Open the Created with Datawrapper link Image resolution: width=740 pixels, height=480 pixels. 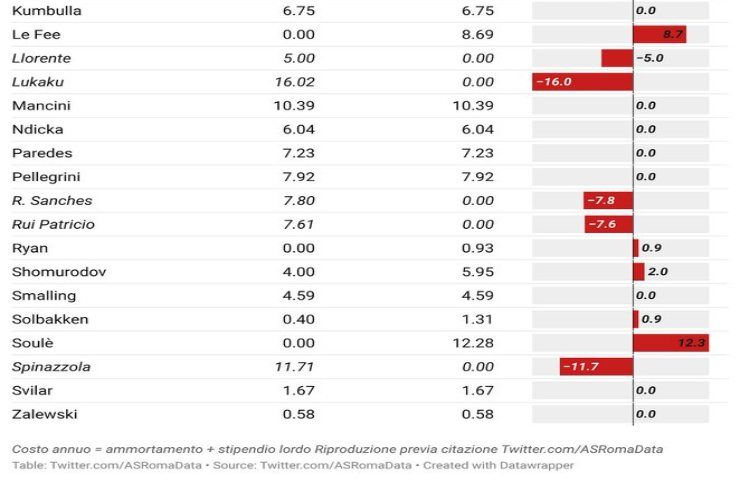click(498, 465)
